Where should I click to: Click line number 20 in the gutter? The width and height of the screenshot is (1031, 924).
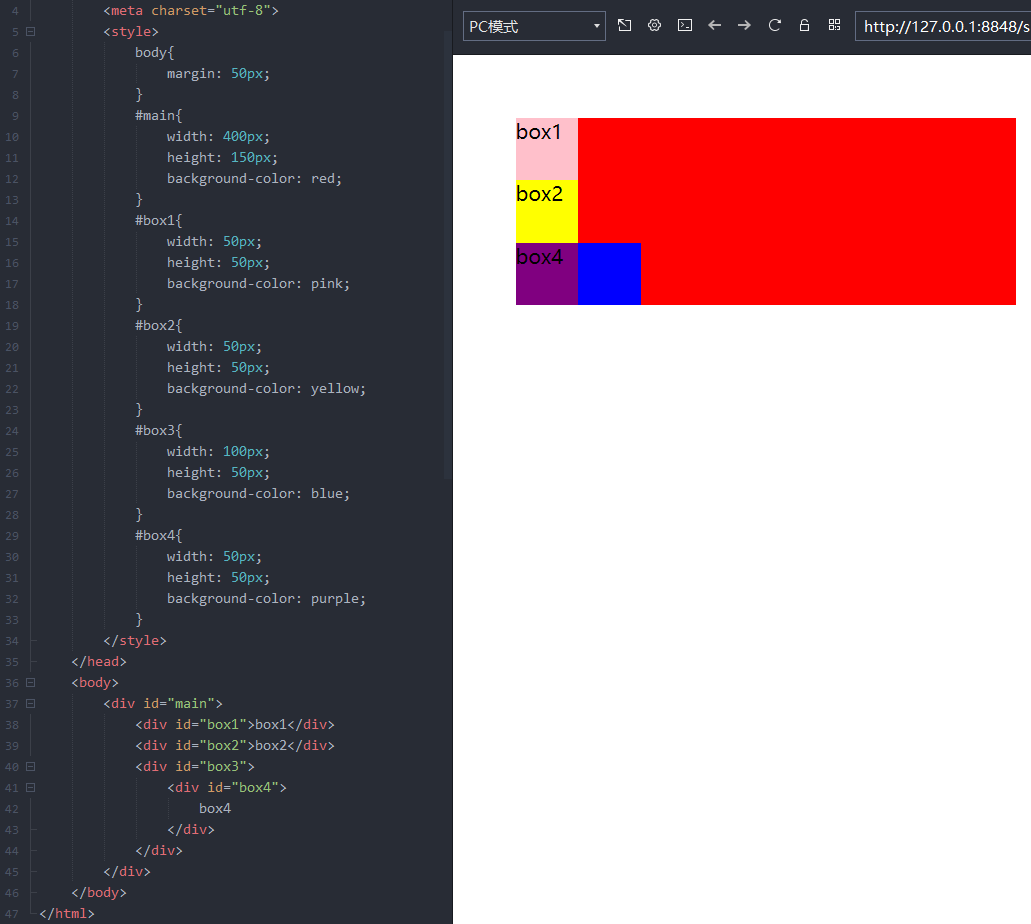pyautogui.click(x=12, y=347)
